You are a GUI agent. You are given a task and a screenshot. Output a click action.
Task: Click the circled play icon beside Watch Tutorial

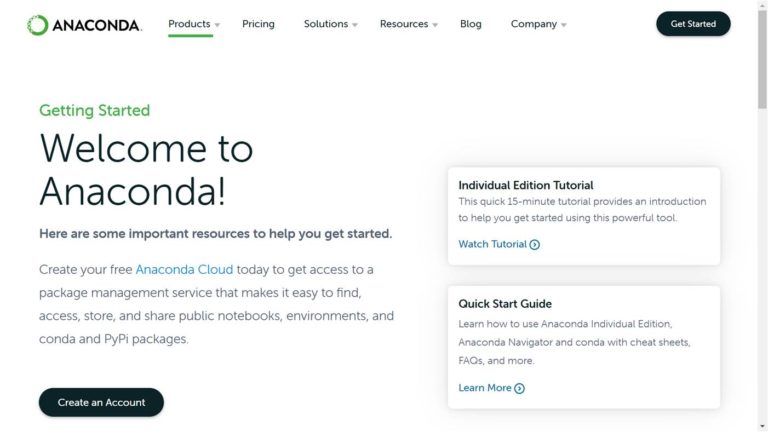535,245
